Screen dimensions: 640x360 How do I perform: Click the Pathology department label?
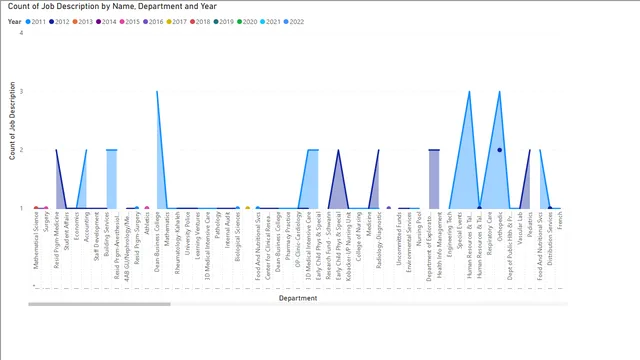[218, 225]
